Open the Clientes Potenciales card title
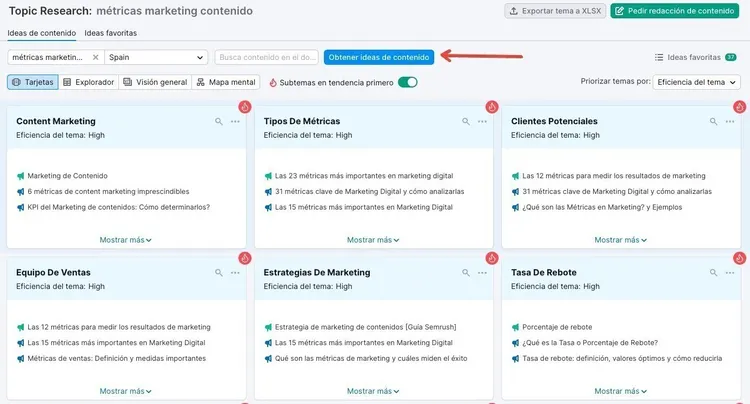 coord(554,121)
